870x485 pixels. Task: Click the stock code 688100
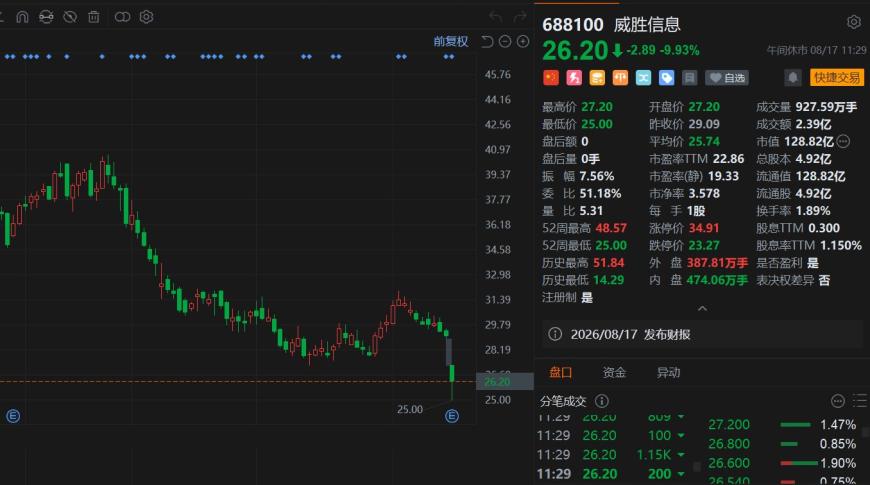click(573, 24)
